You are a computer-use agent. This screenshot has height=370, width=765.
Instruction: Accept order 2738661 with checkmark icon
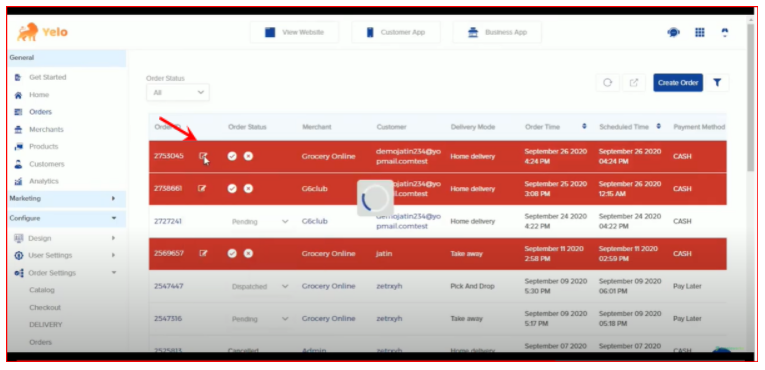click(232, 188)
